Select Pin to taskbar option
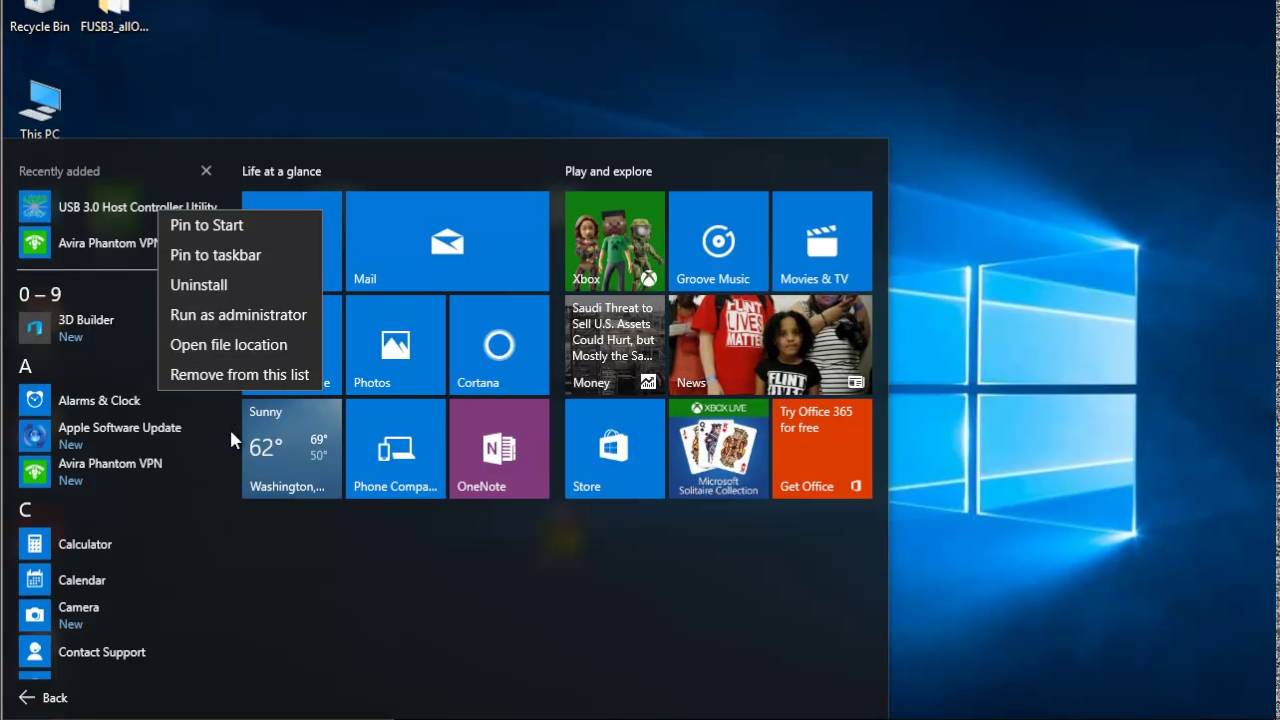Screen dimensions: 1280x720 (240, 255)
